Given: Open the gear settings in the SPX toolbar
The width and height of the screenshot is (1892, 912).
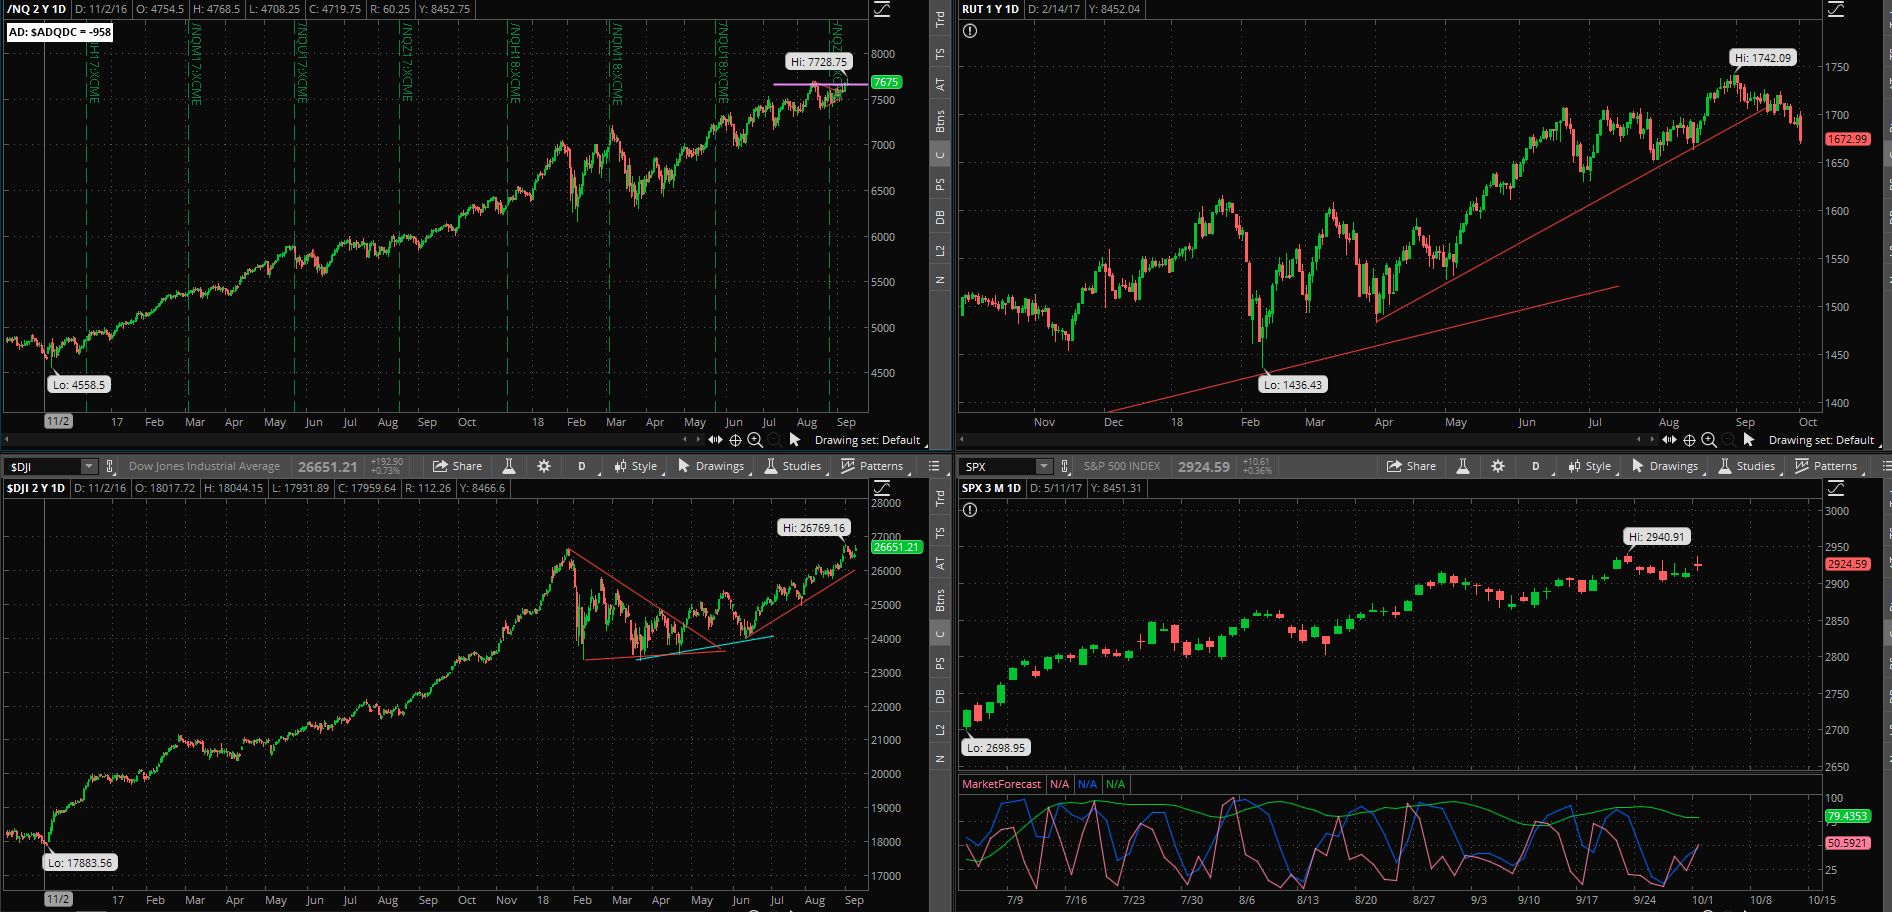Looking at the screenshot, I should [1498, 466].
